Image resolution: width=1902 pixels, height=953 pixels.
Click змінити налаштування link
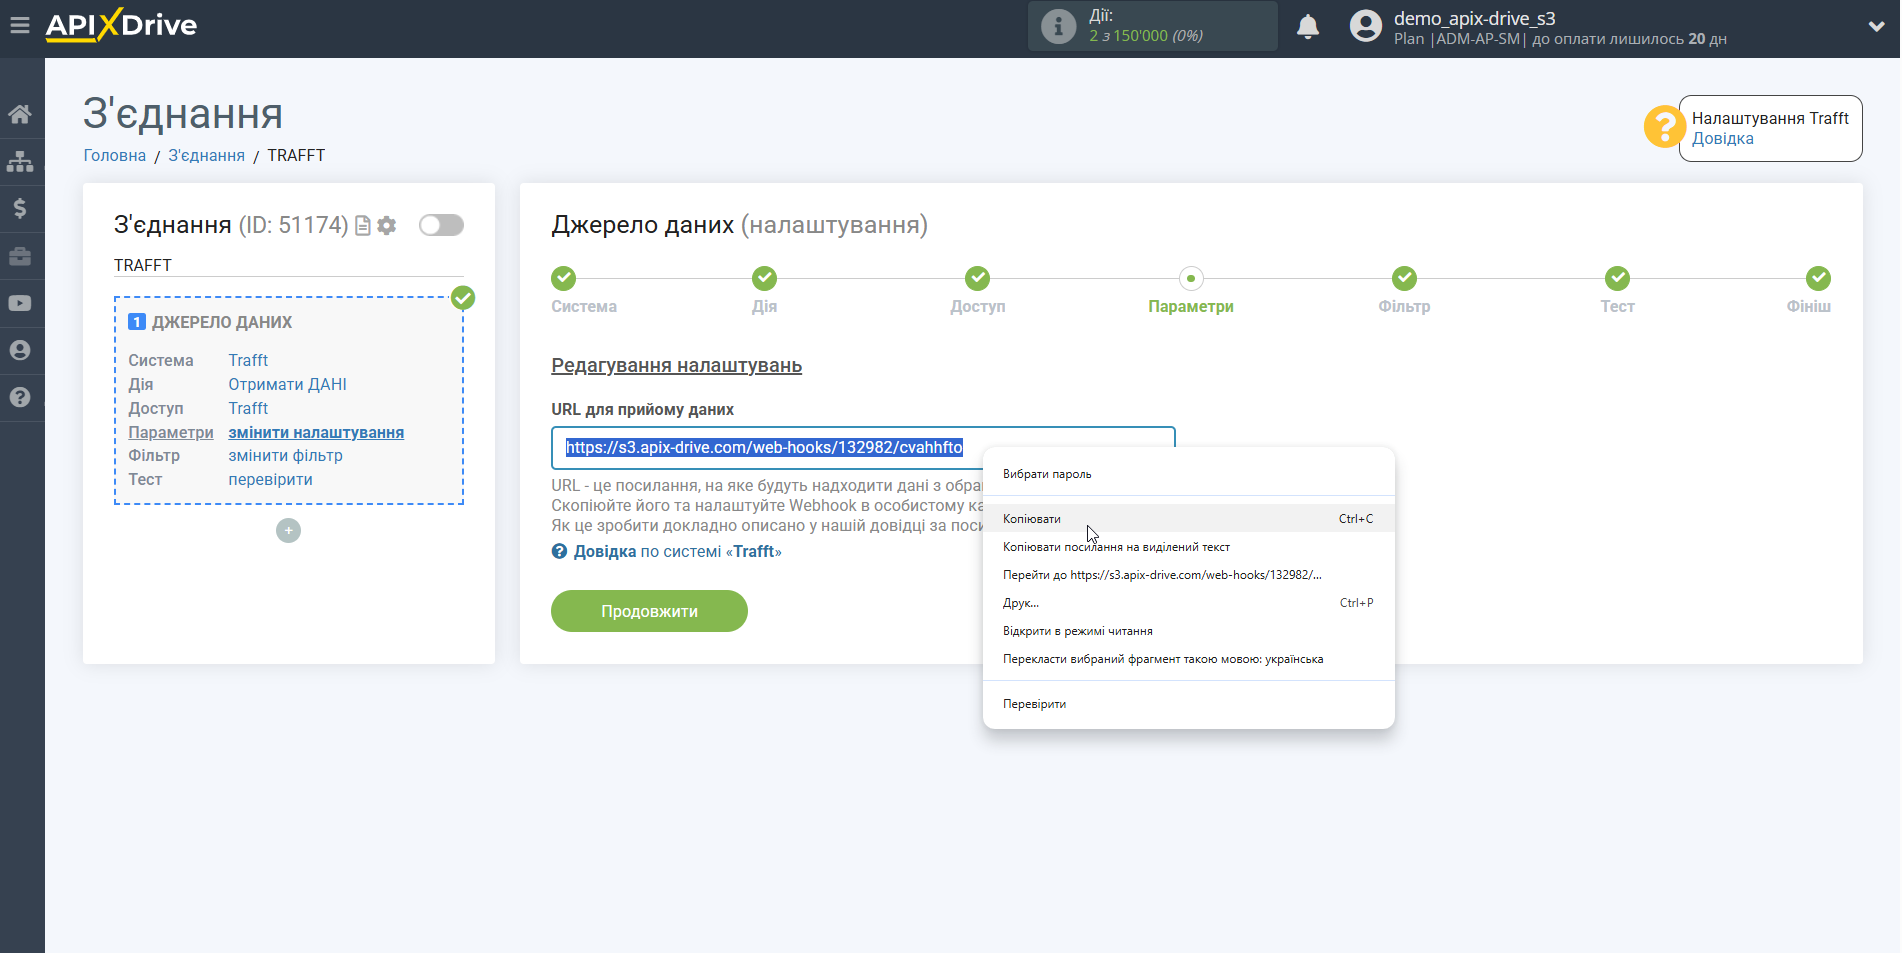click(316, 432)
